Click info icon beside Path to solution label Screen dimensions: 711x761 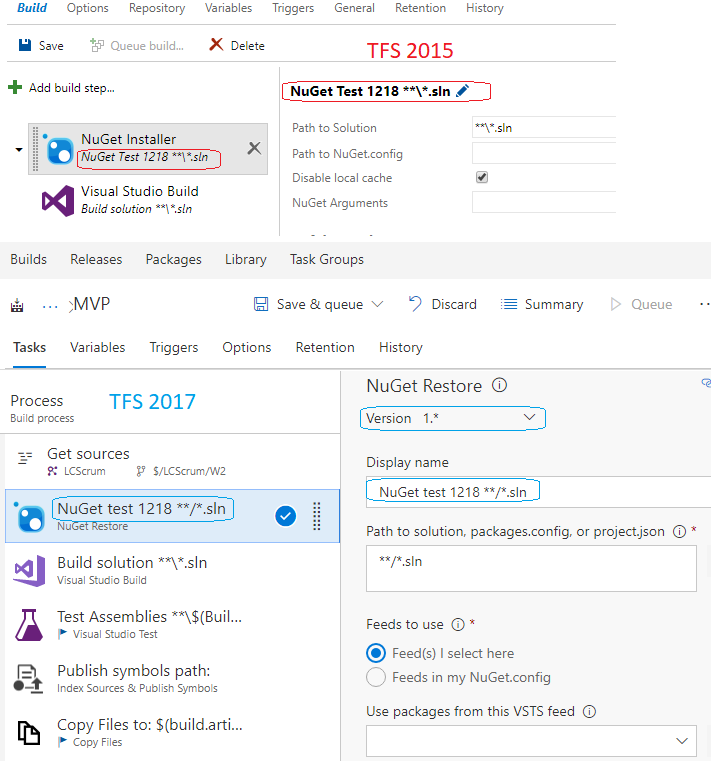click(x=679, y=531)
